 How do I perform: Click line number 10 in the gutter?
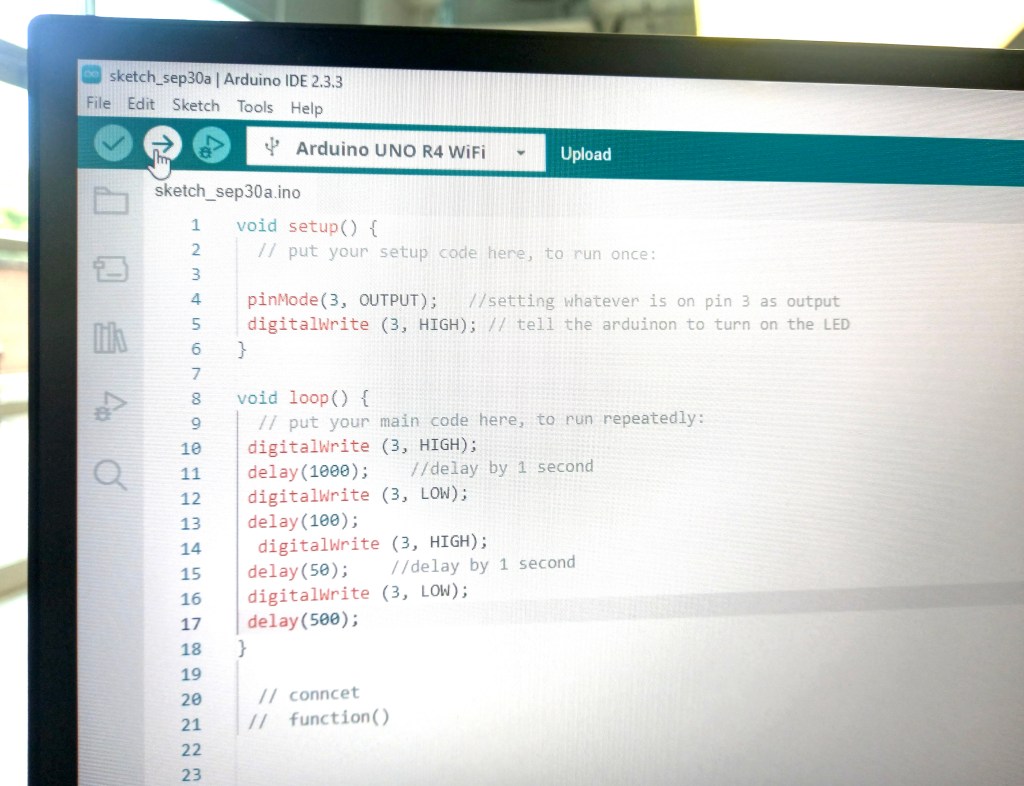coord(190,448)
